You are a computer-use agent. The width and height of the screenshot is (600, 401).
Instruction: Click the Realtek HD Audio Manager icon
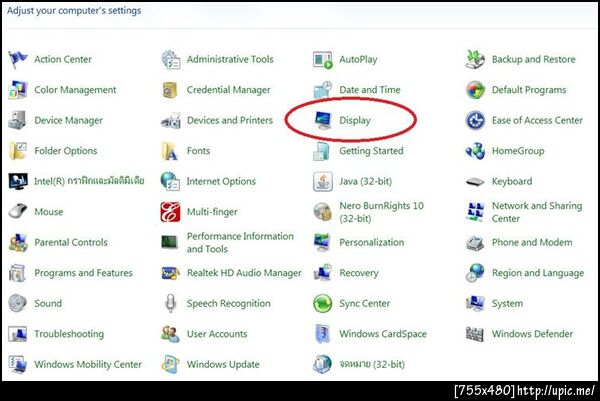170,273
